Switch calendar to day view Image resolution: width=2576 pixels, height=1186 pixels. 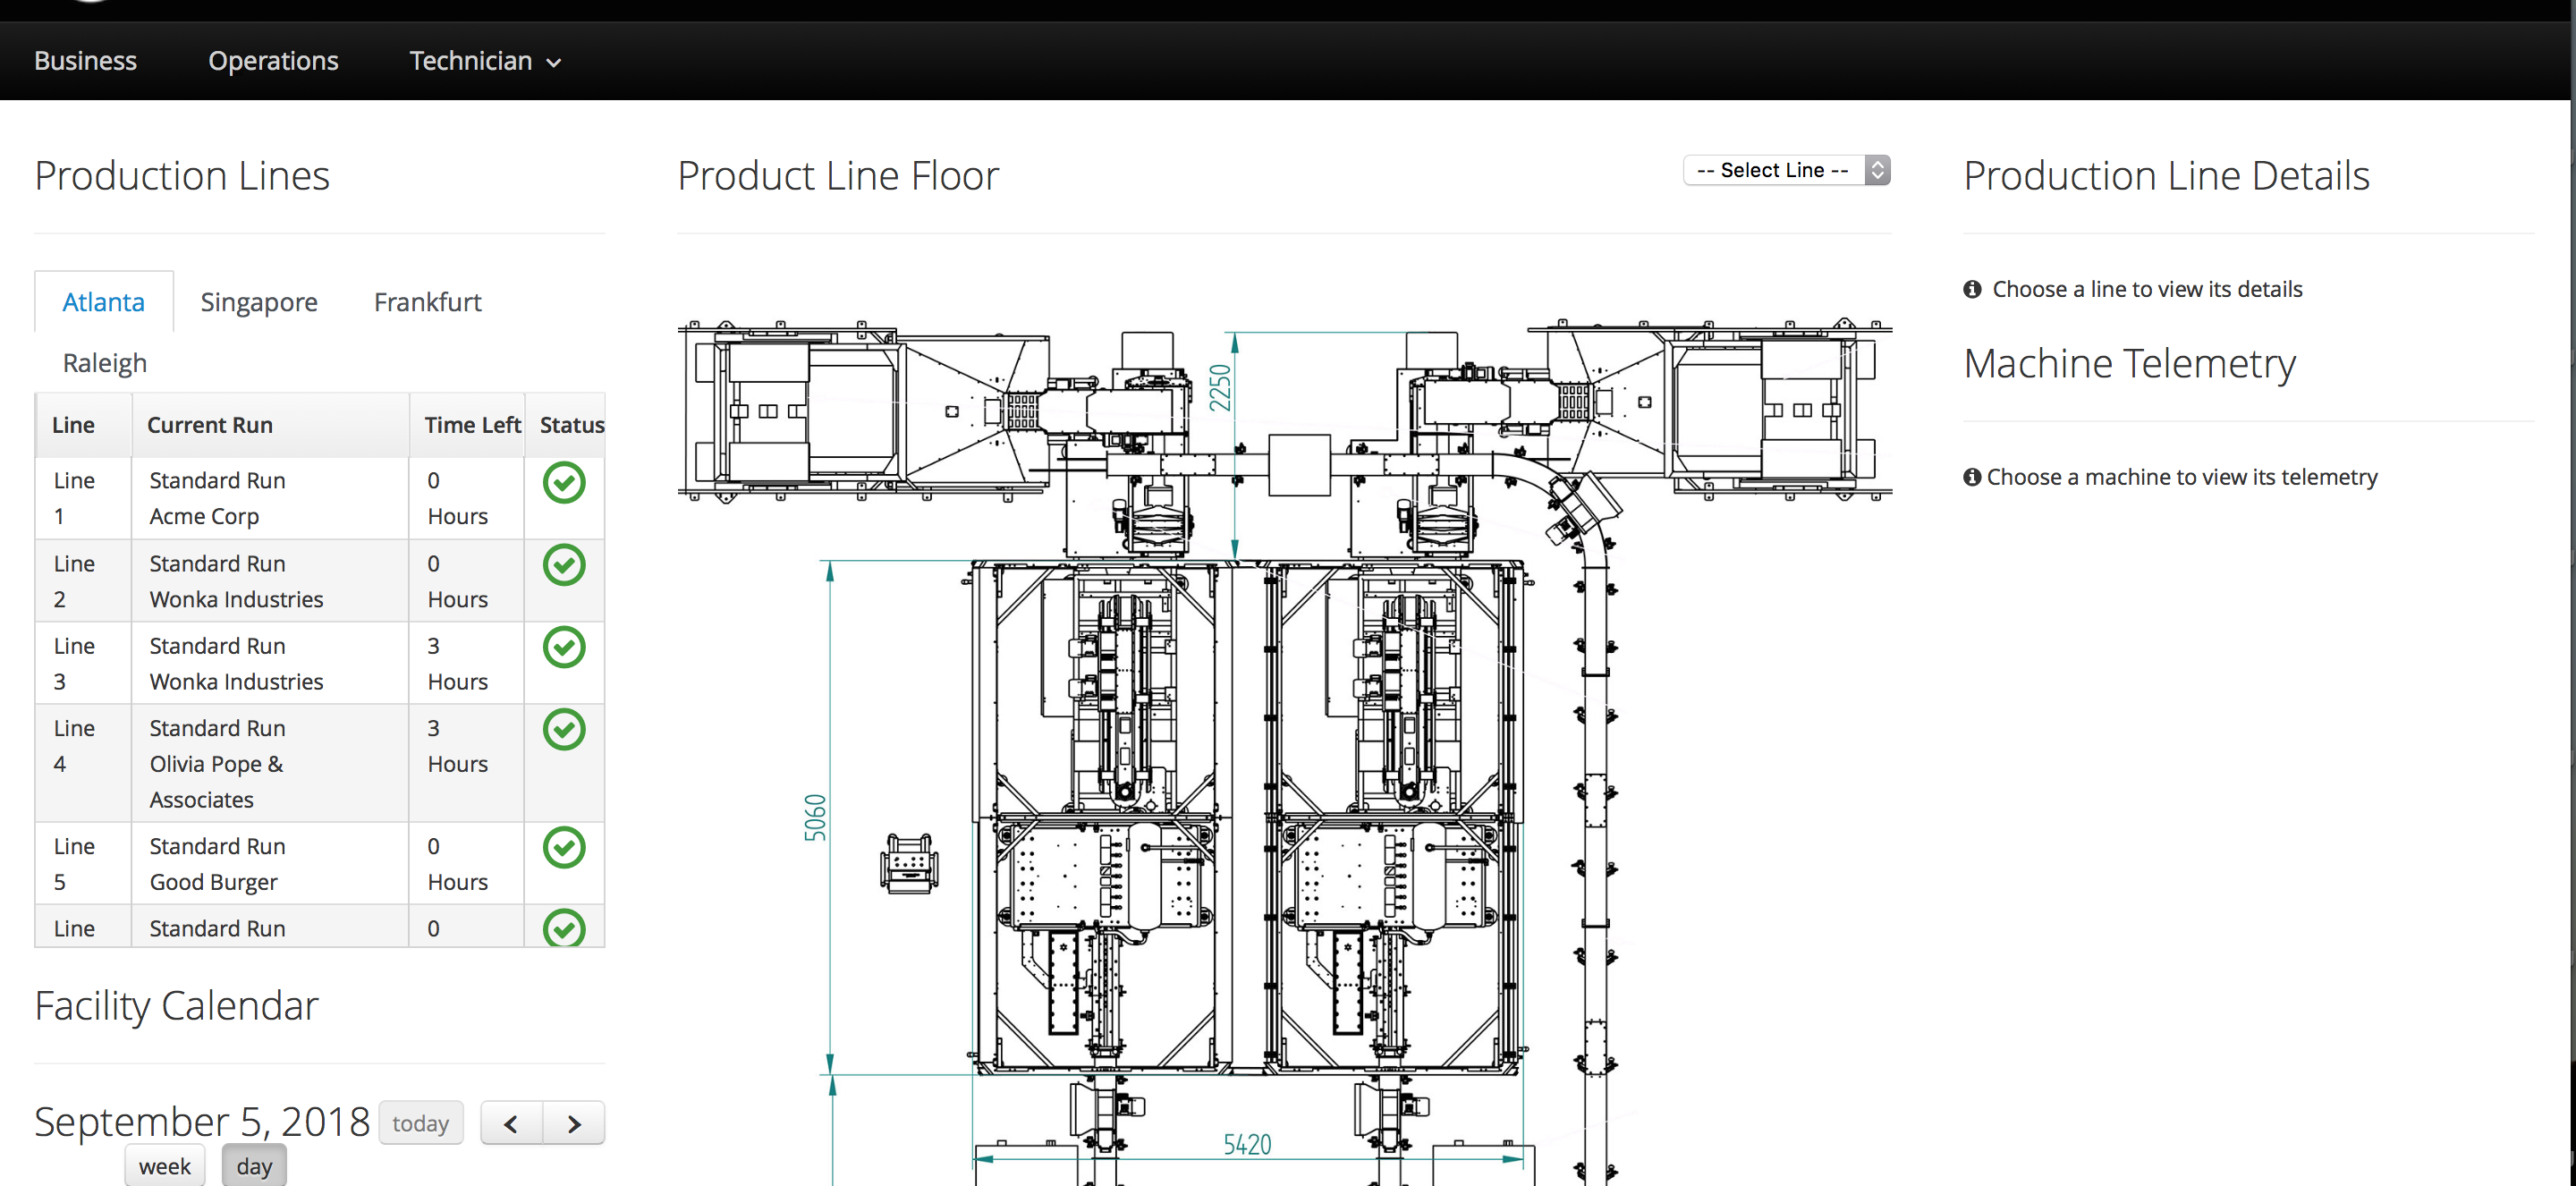pos(254,1166)
